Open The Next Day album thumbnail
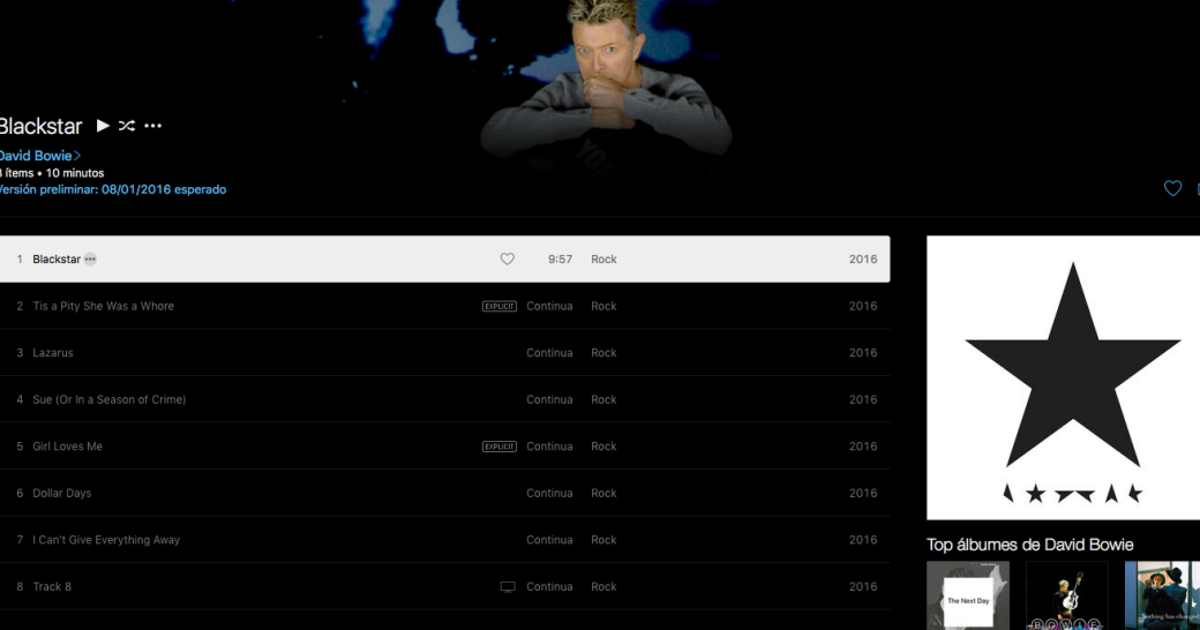 point(968,596)
